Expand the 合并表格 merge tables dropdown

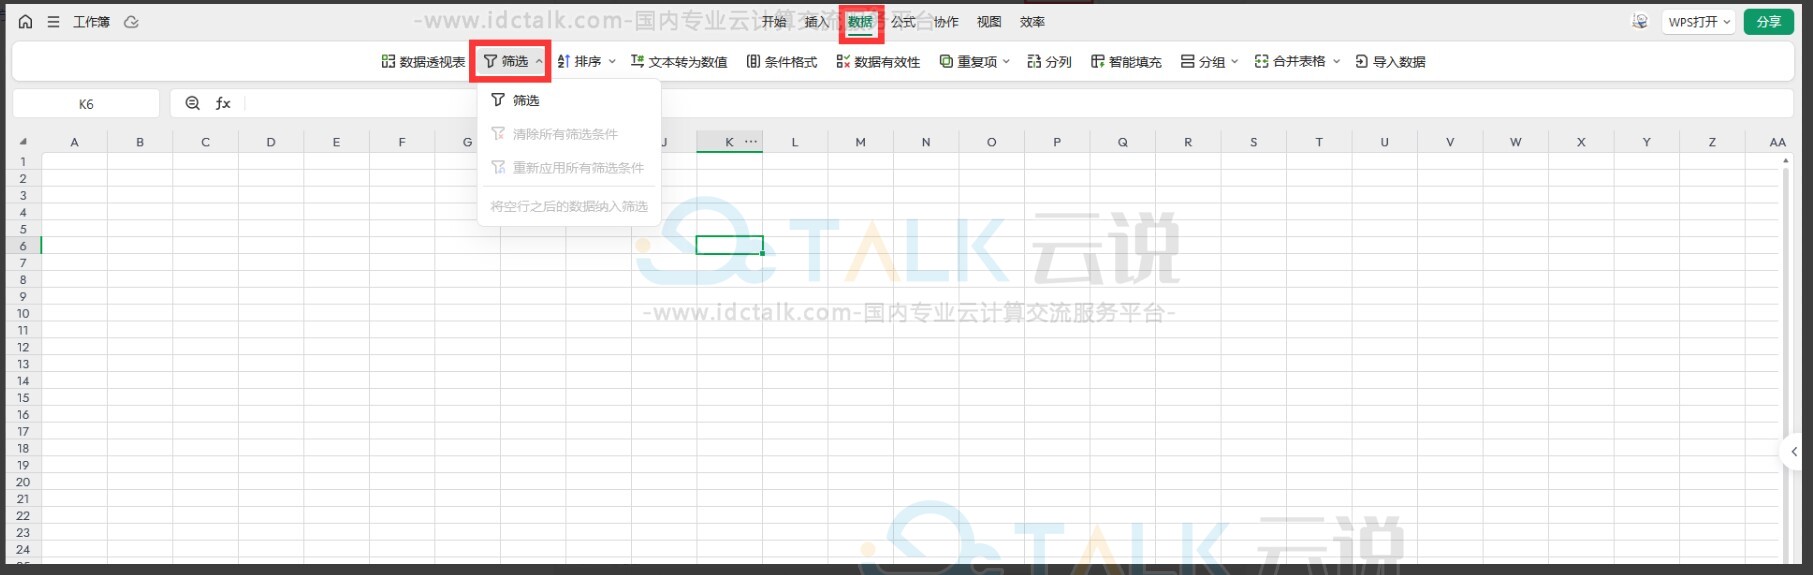pyautogui.click(x=1336, y=61)
